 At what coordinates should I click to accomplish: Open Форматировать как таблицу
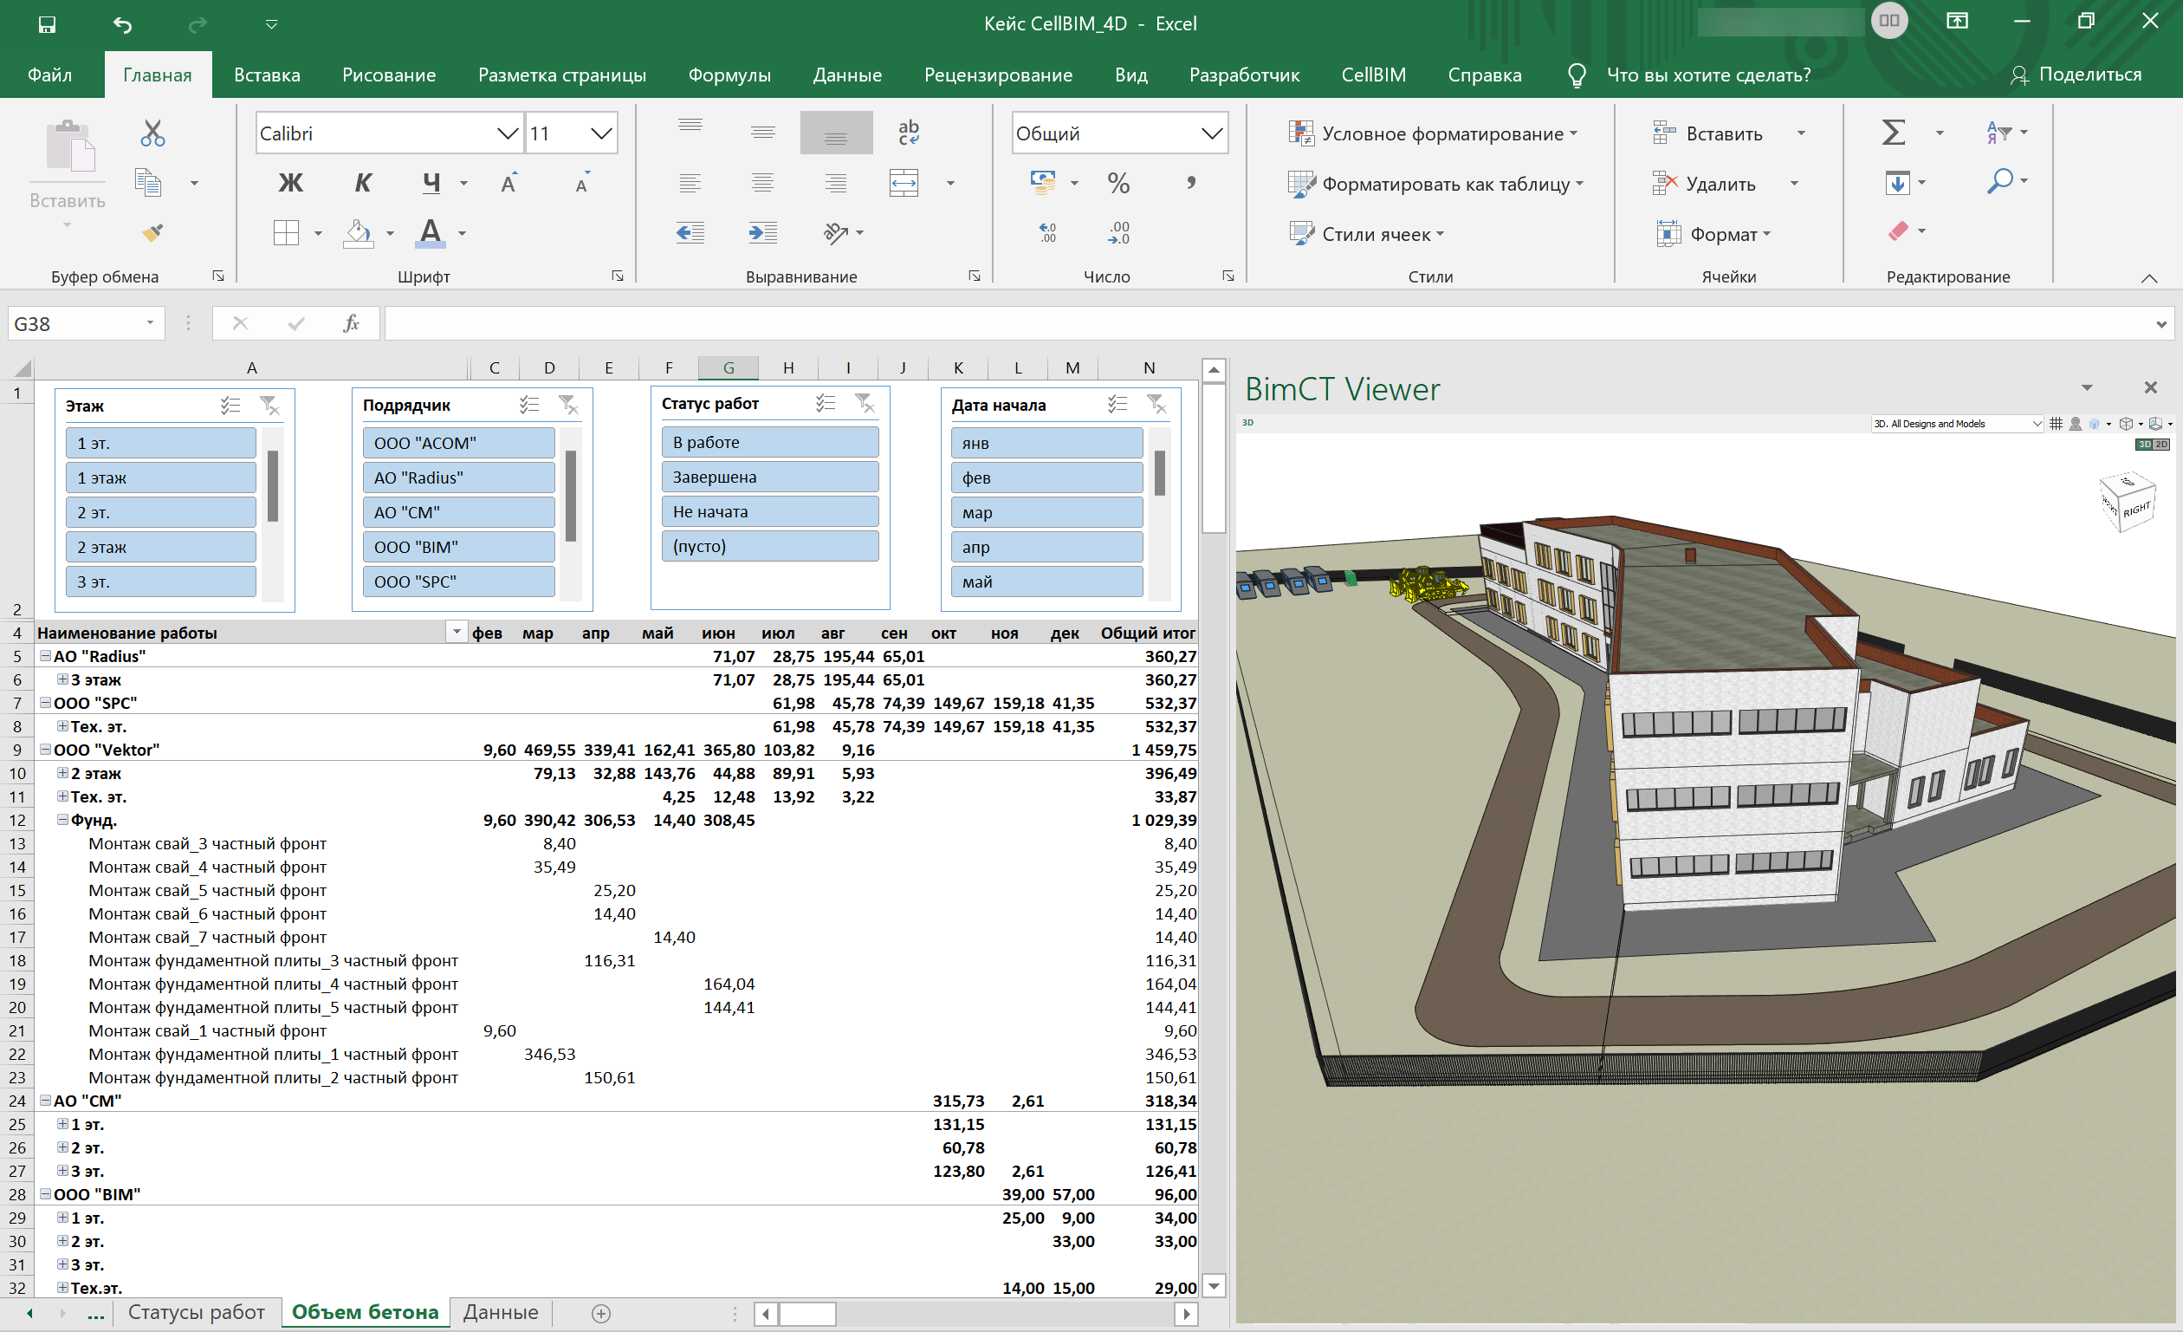pos(1436,183)
